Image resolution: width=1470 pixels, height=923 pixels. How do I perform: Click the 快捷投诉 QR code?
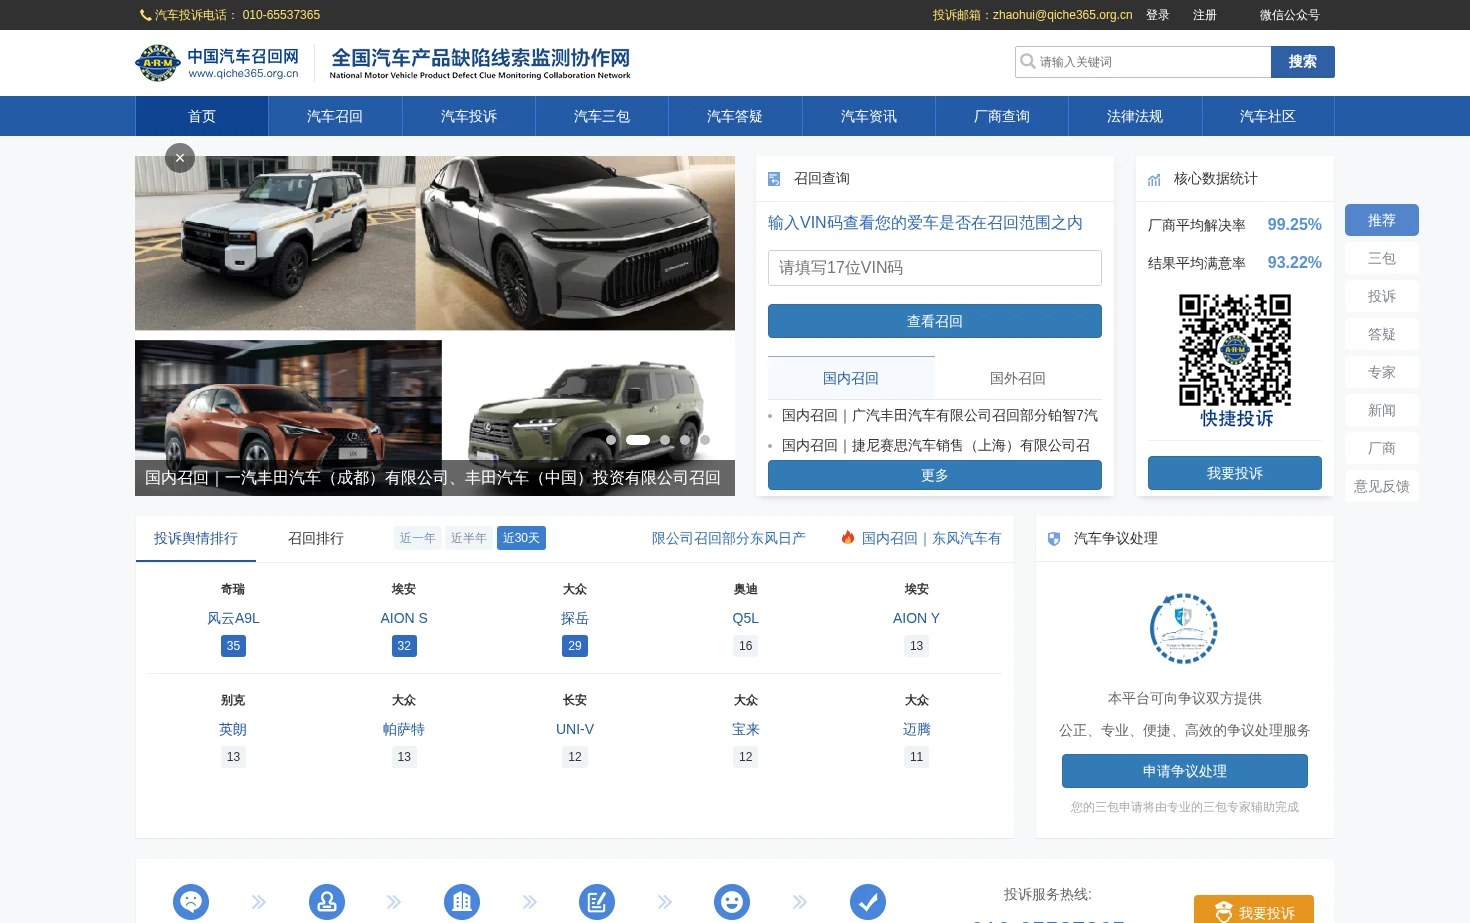pos(1235,349)
